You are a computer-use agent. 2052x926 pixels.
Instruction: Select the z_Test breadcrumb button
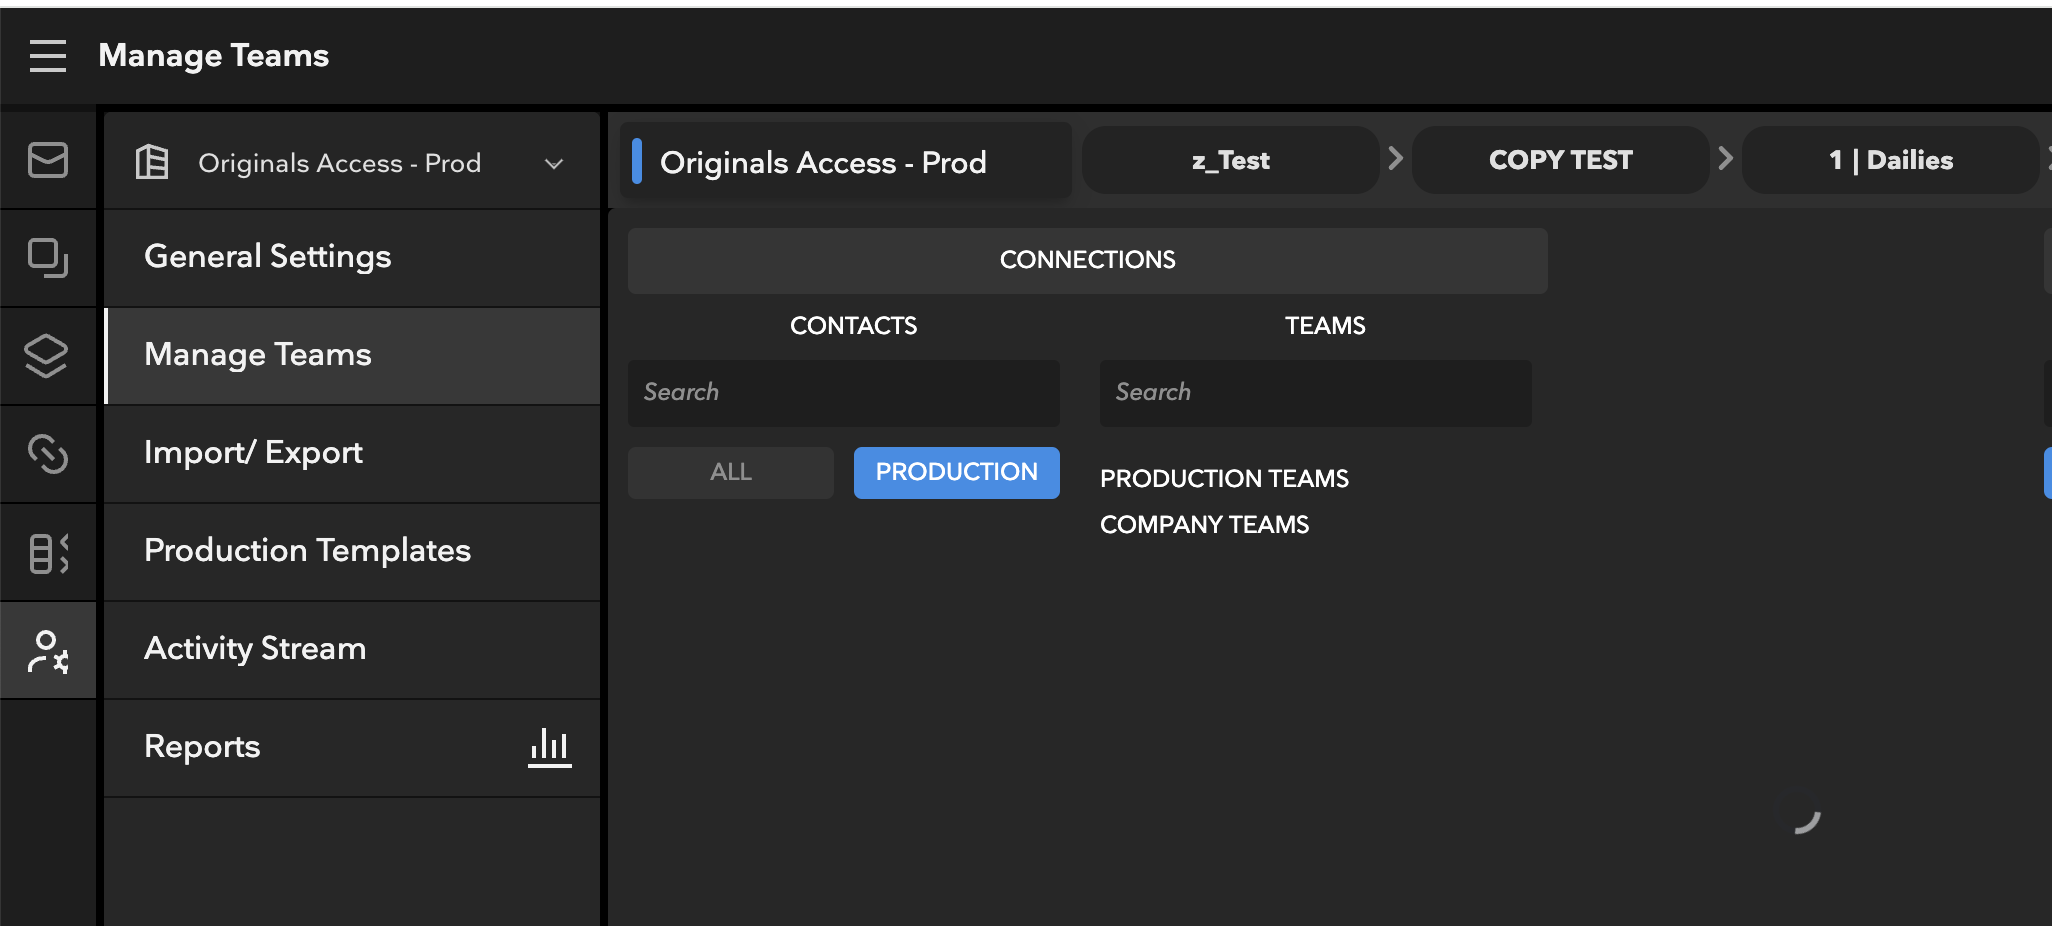[x=1231, y=160]
